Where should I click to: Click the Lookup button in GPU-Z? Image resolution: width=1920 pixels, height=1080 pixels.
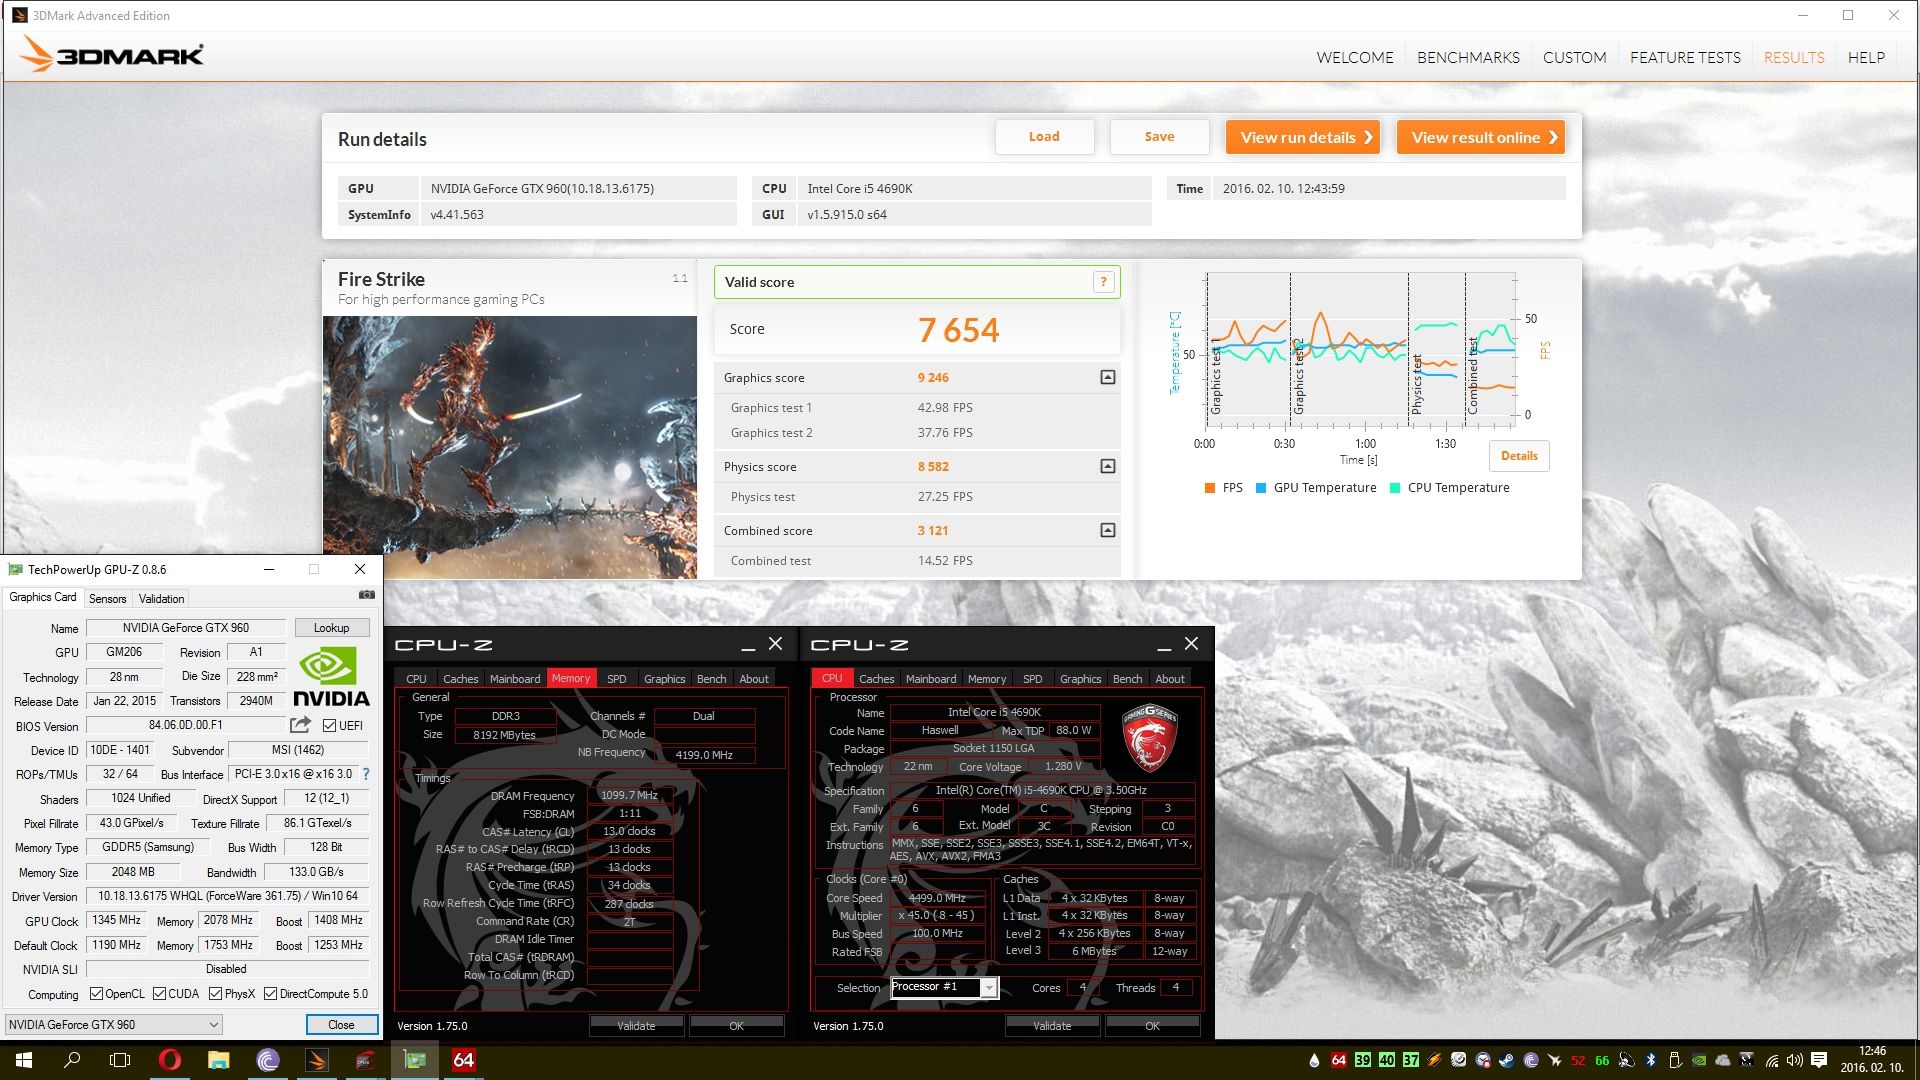click(x=331, y=628)
